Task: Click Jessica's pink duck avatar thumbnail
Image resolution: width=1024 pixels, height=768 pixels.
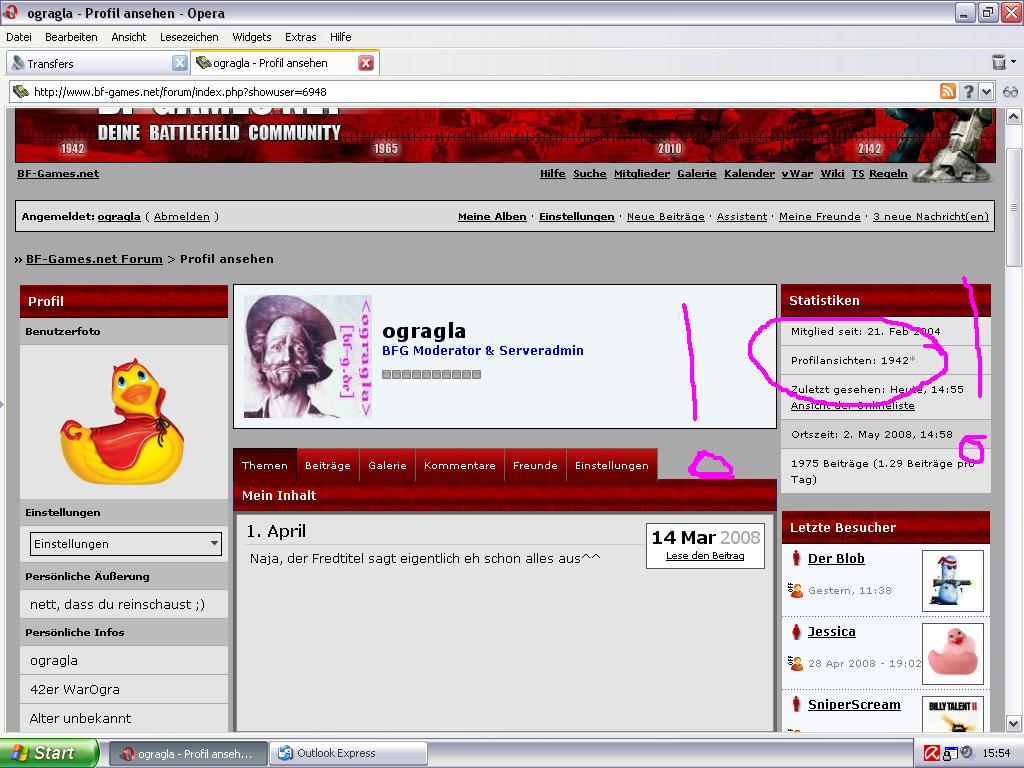Action: pos(952,654)
